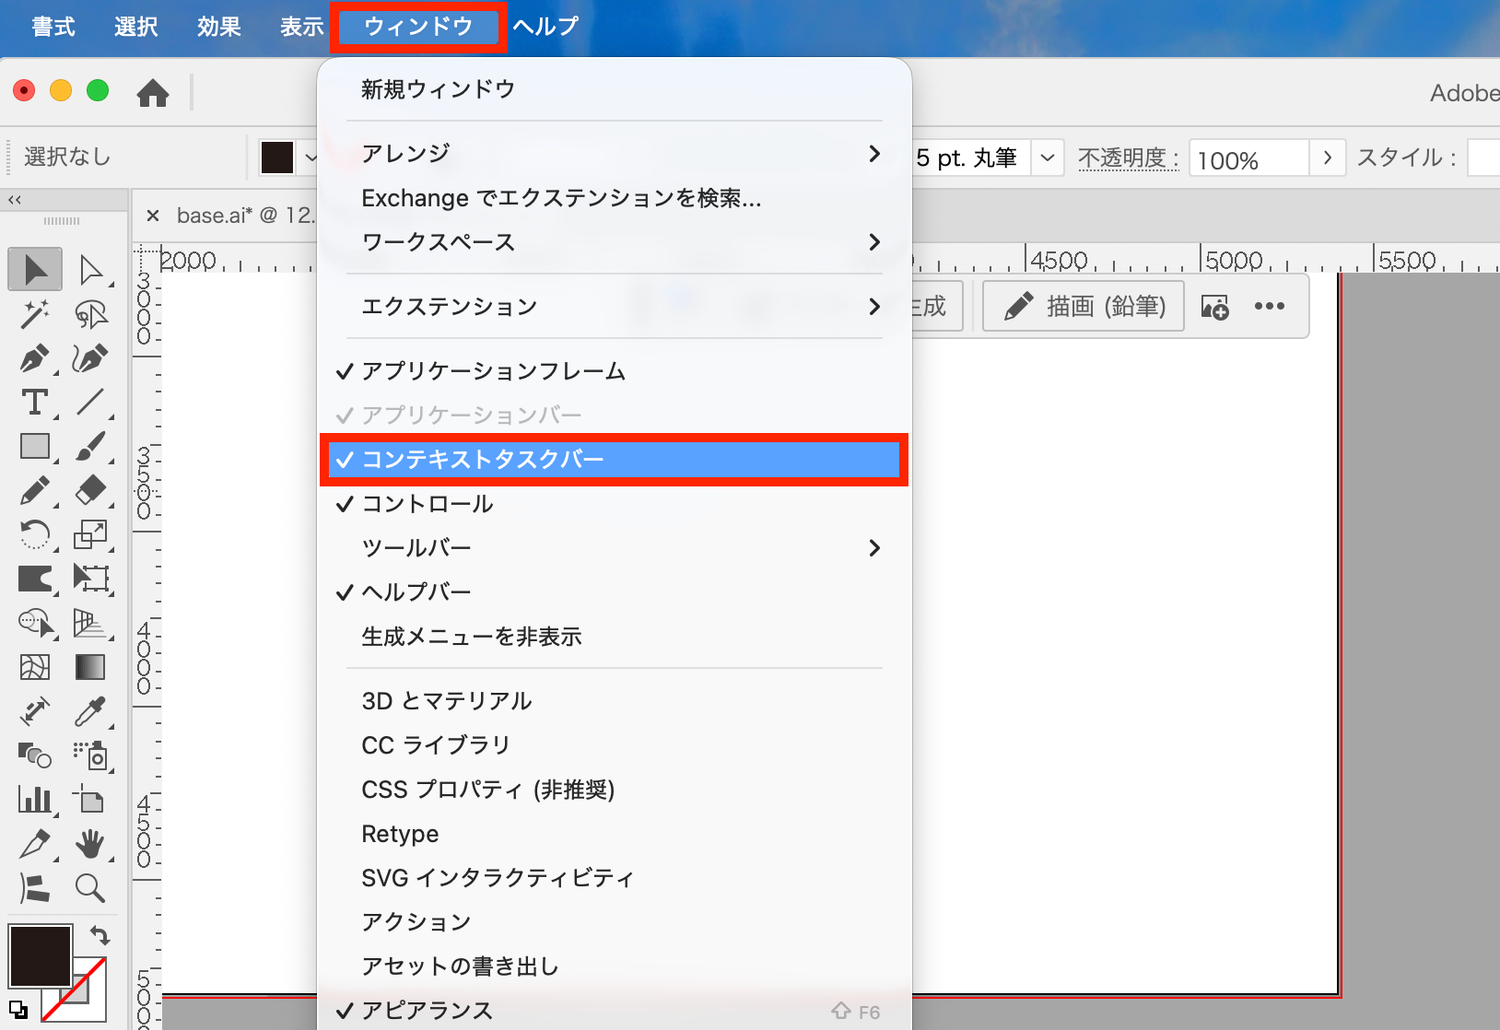Click the 描画 (鉛筆) button
The height and width of the screenshot is (1030, 1500).
pos(1084,306)
